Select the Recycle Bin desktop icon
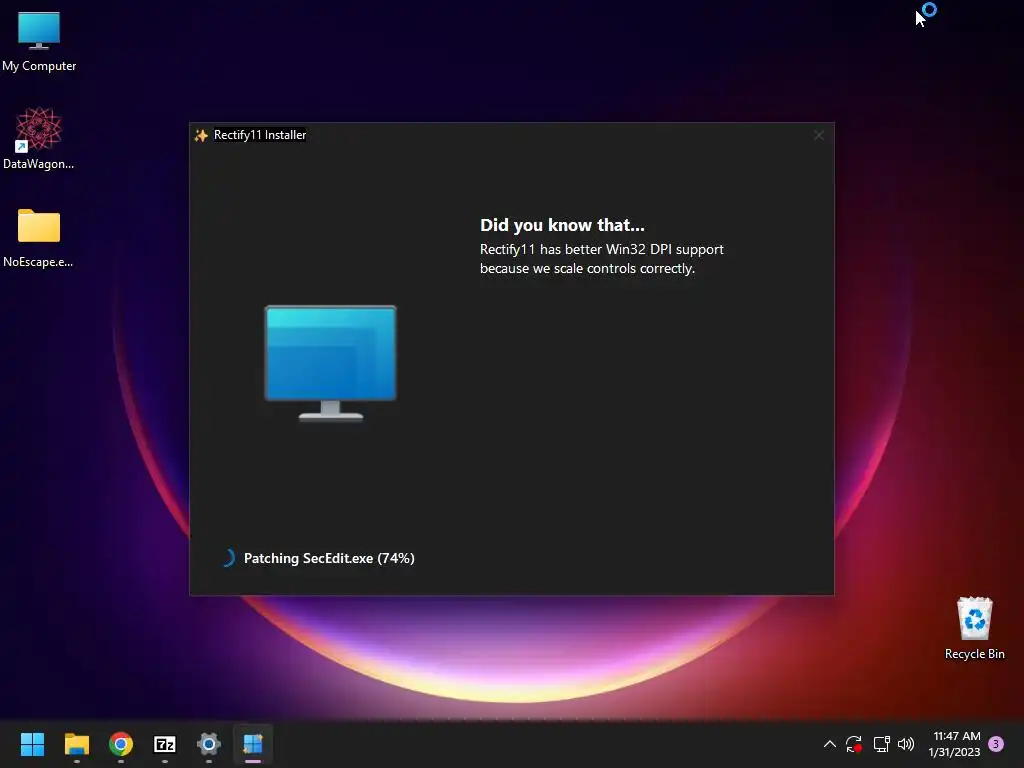1024x768 pixels. (x=974, y=628)
